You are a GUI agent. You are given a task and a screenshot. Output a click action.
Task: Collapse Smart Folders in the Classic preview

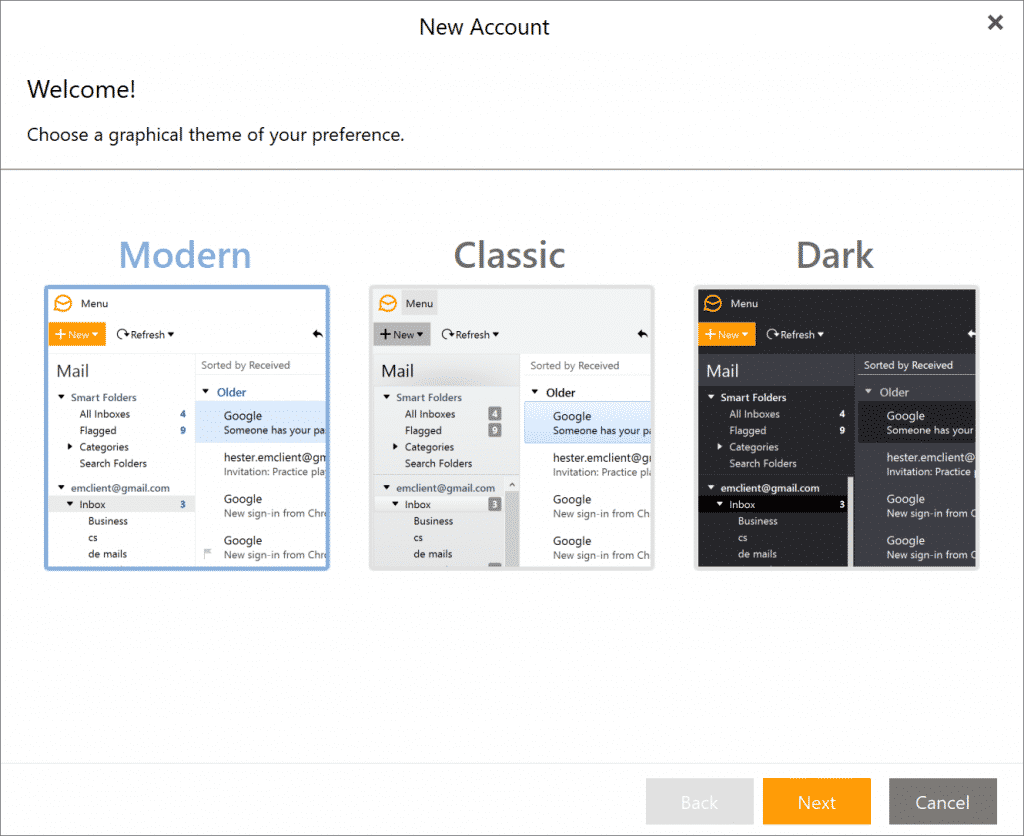[x=387, y=397]
